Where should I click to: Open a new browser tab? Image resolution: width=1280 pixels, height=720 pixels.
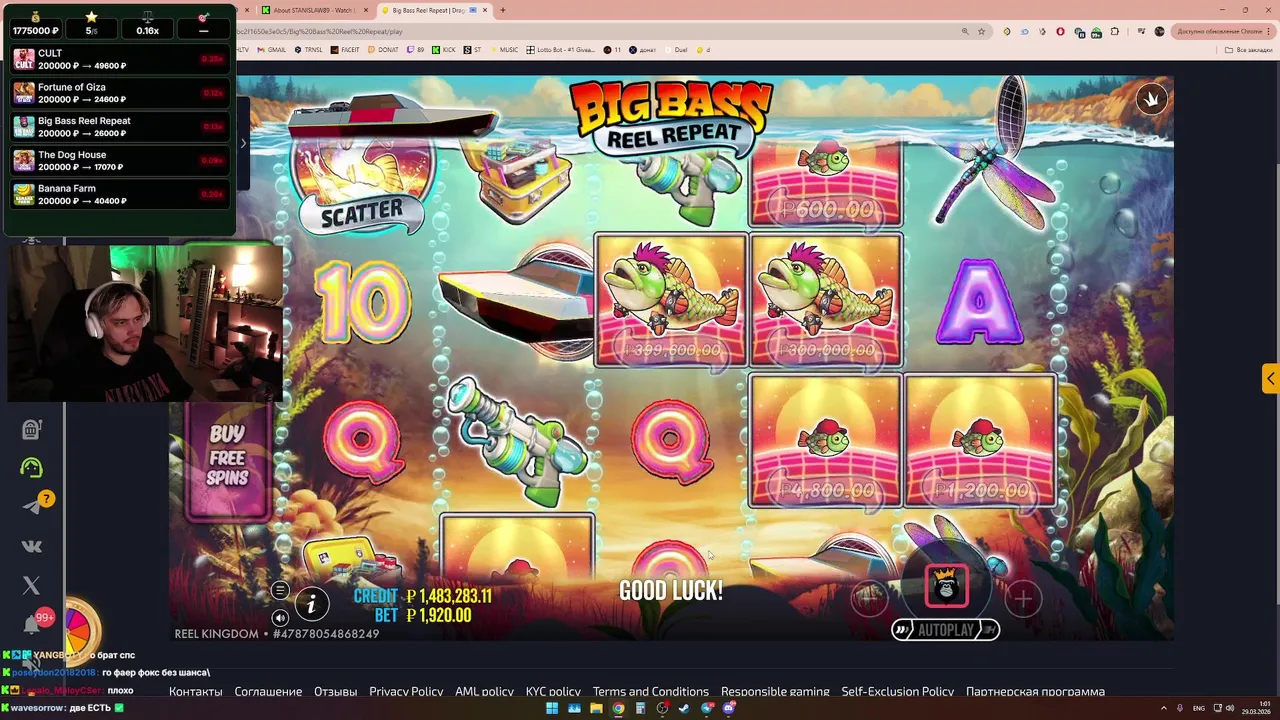point(502,10)
